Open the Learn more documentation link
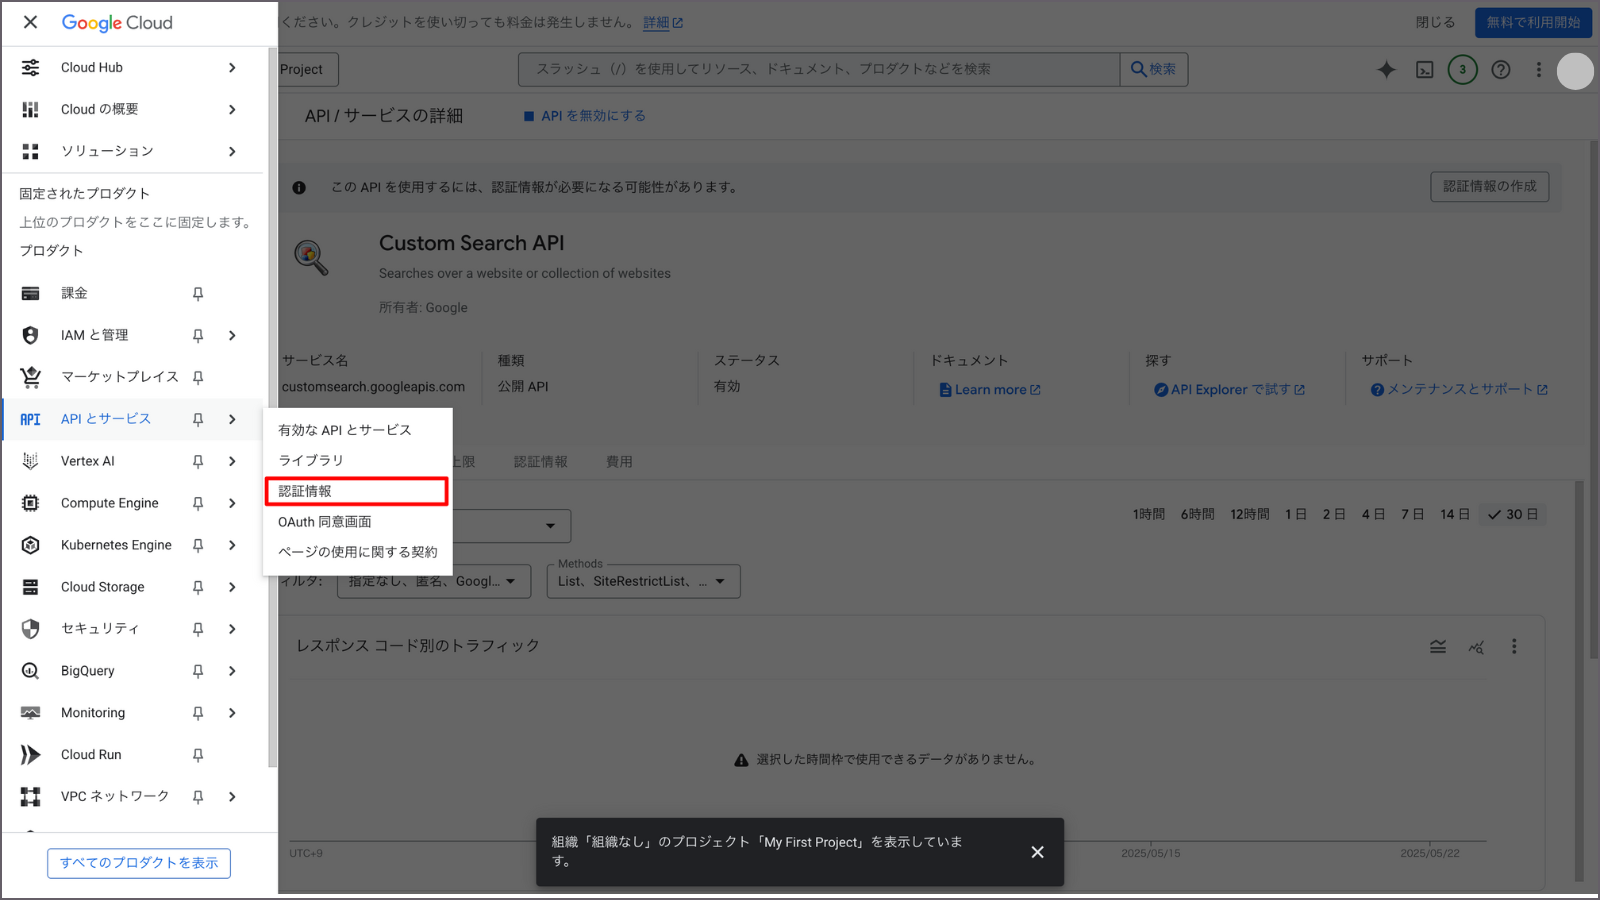 click(x=990, y=390)
